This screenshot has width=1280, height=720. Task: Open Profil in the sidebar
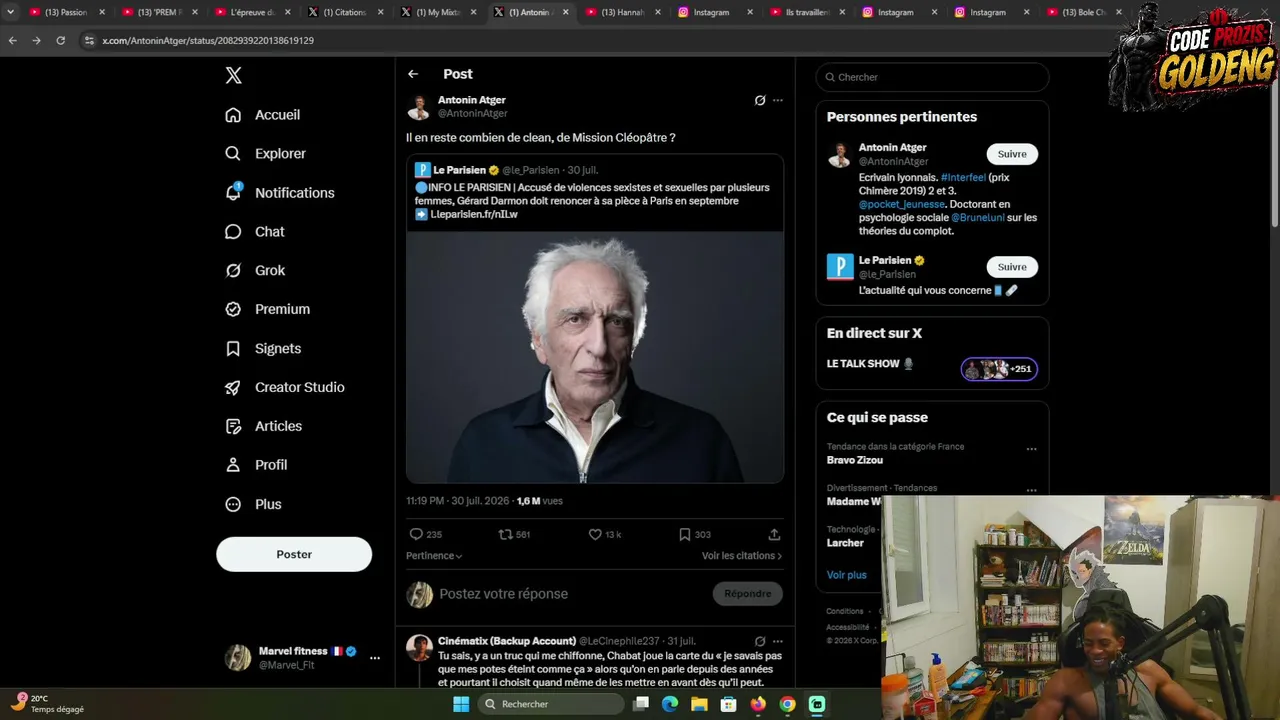coord(257,465)
